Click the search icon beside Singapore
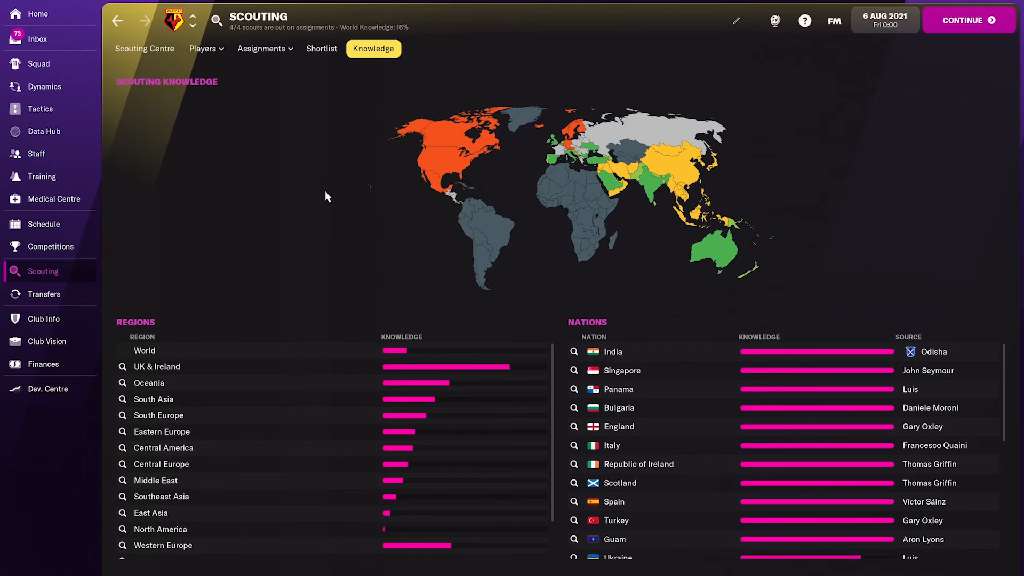The width and height of the screenshot is (1024, 576). click(x=574, y=371)
